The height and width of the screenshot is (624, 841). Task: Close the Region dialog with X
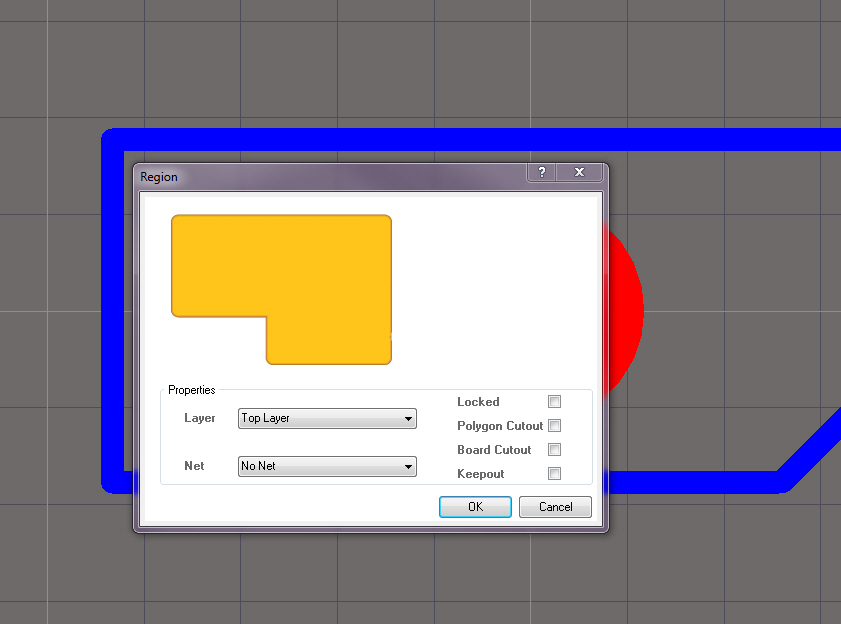pyautogui.click(x=579, y=172)
